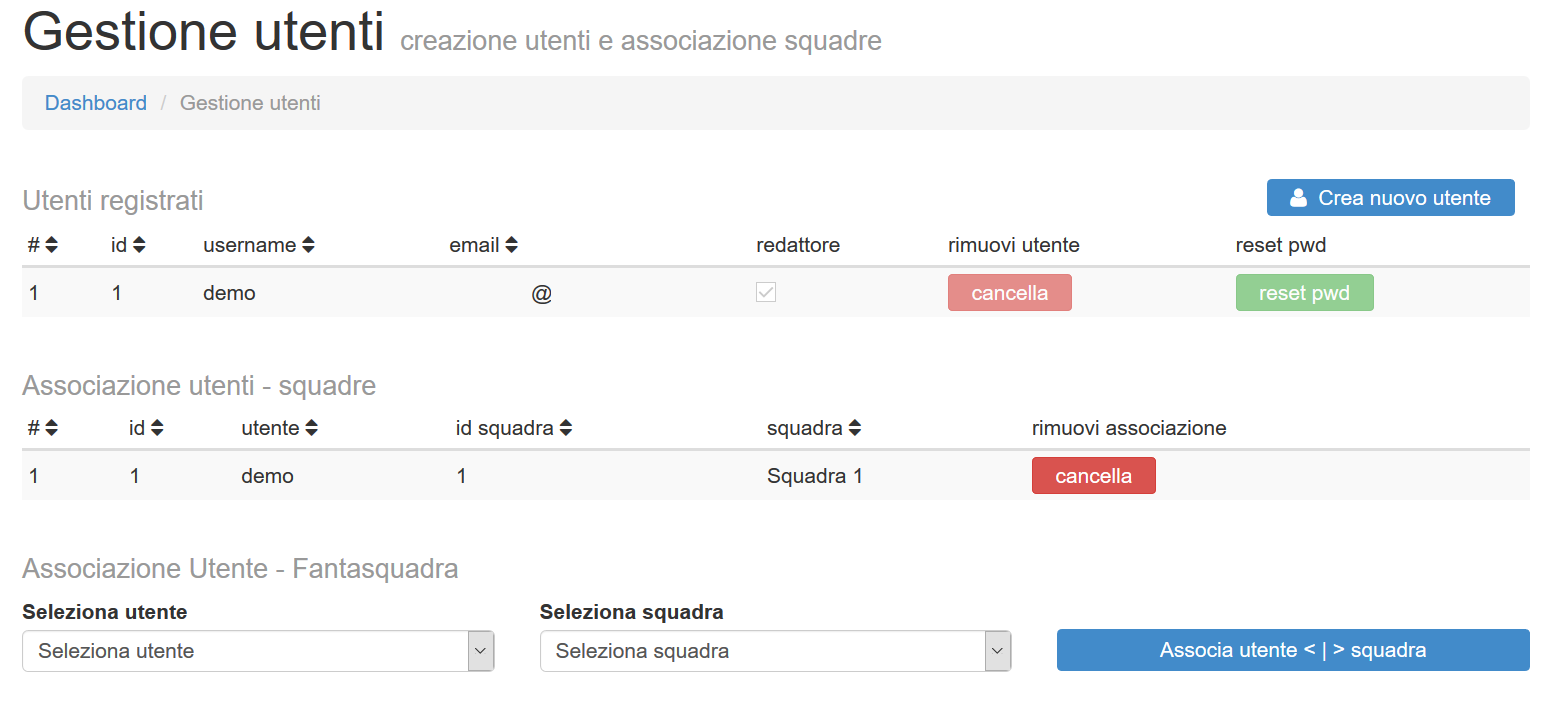
Task: Delete demo user with cancella button
Action: pyautogui.click(x=1009, y=293)
